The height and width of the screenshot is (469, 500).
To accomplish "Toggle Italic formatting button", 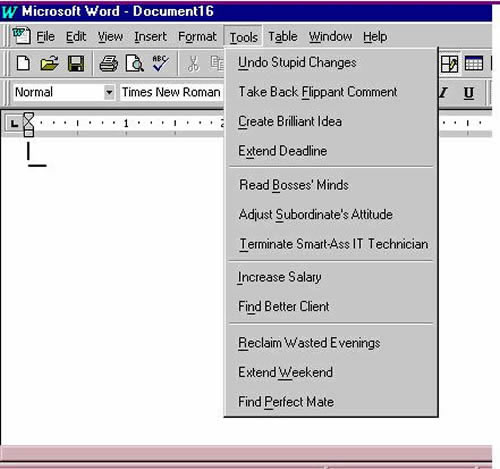I will pyautogui.click(x=443, y=92).
